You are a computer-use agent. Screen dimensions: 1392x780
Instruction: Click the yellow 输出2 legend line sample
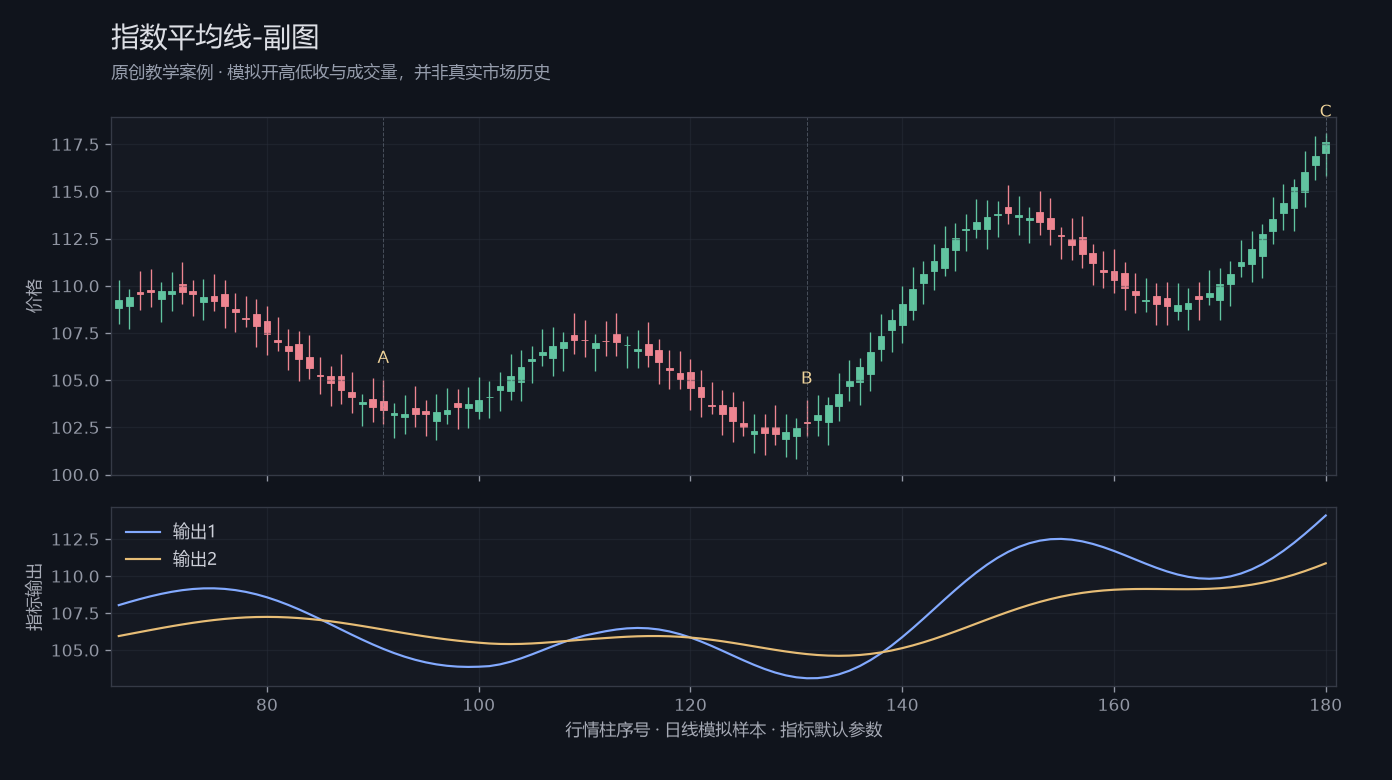click(x=142, y=559)
